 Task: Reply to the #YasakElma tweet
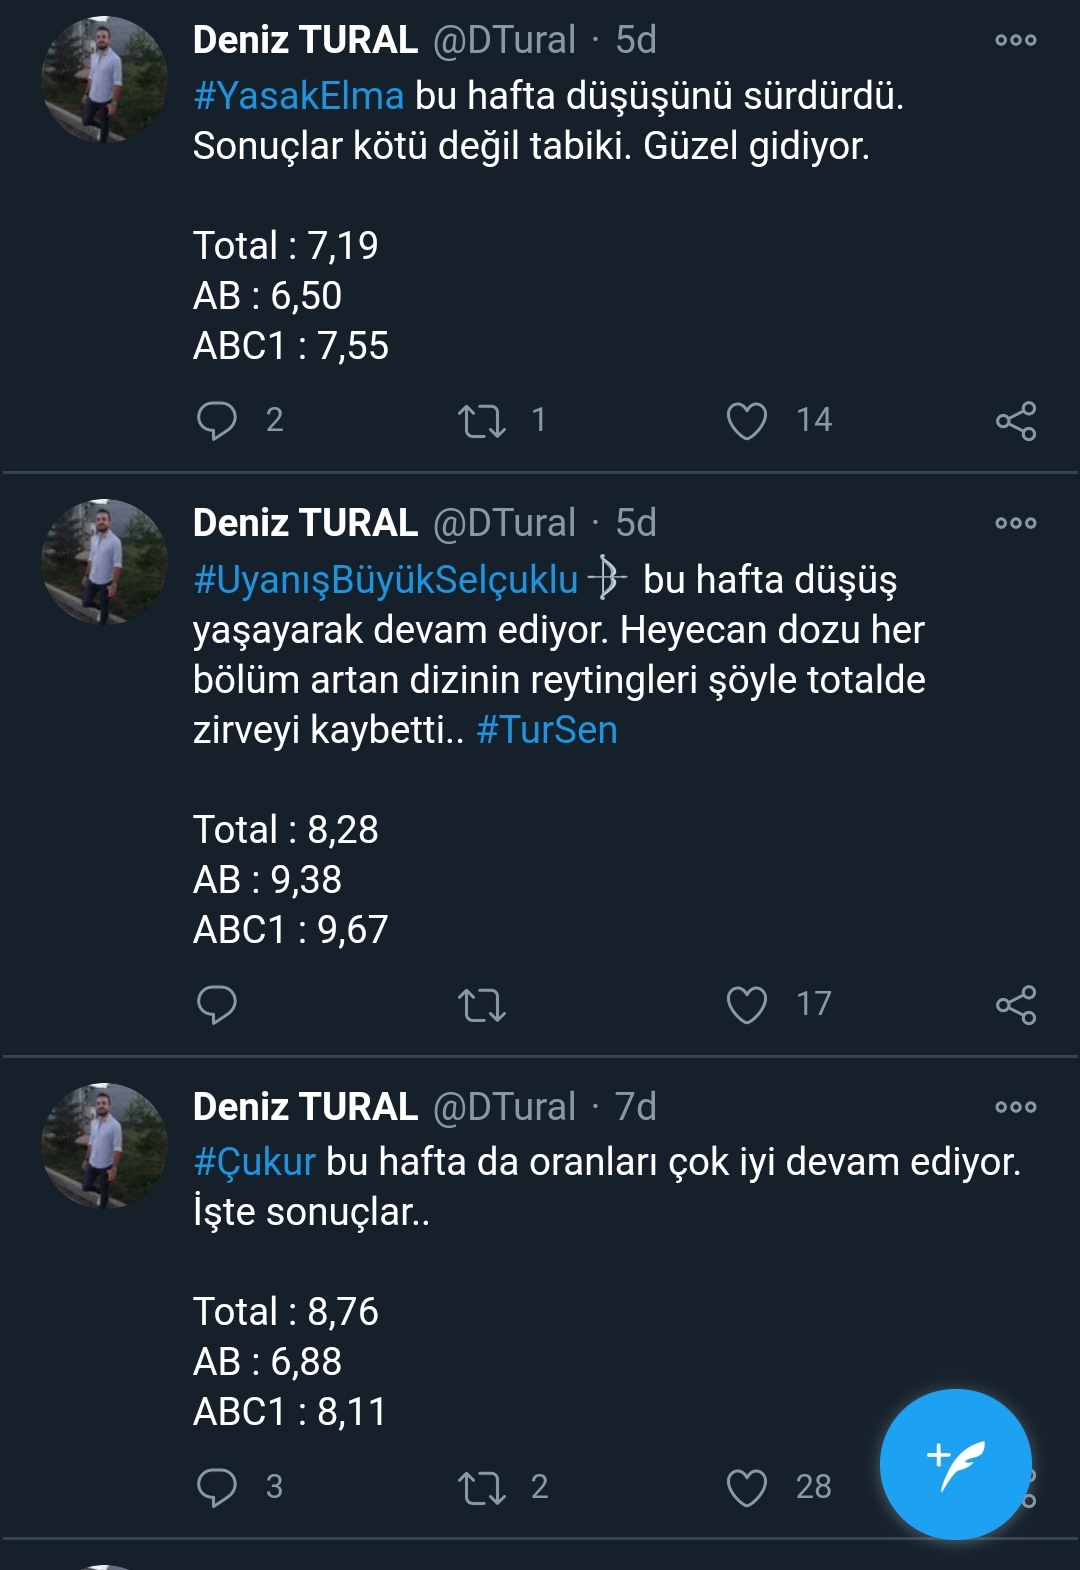click(x=217, y=420)
